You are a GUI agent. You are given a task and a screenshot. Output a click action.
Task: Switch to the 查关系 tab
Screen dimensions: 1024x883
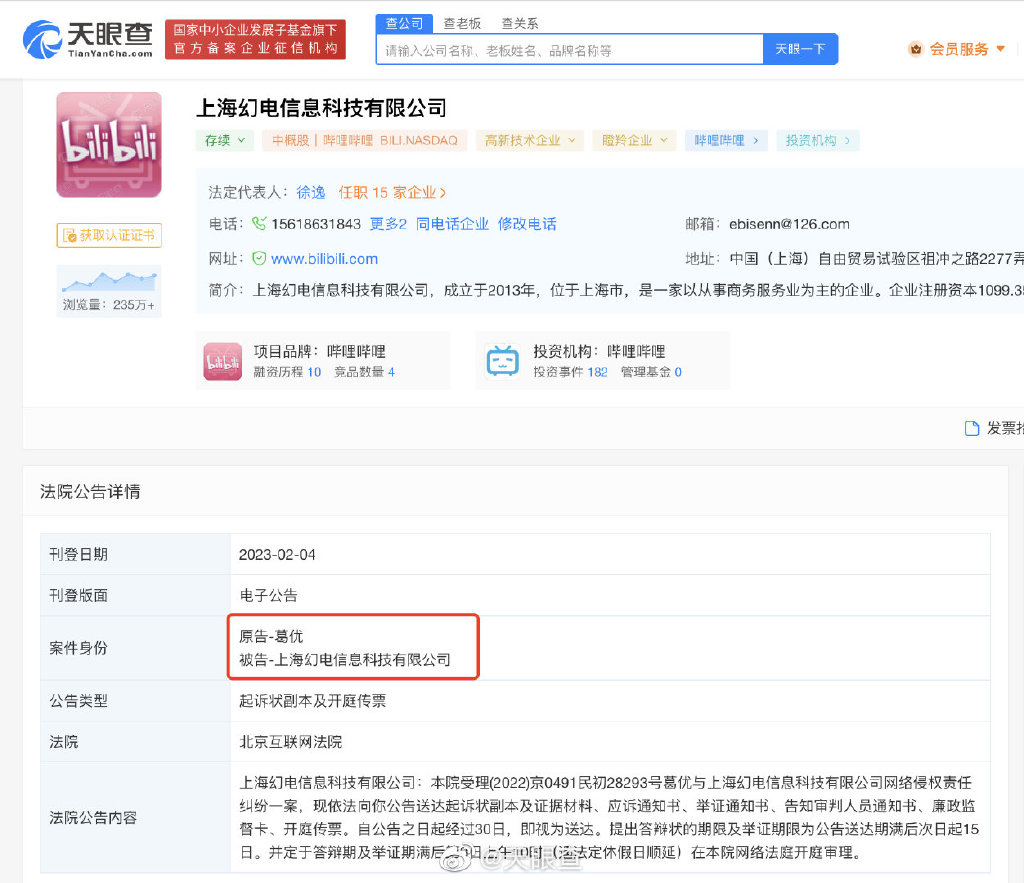[x=520, y=24]
